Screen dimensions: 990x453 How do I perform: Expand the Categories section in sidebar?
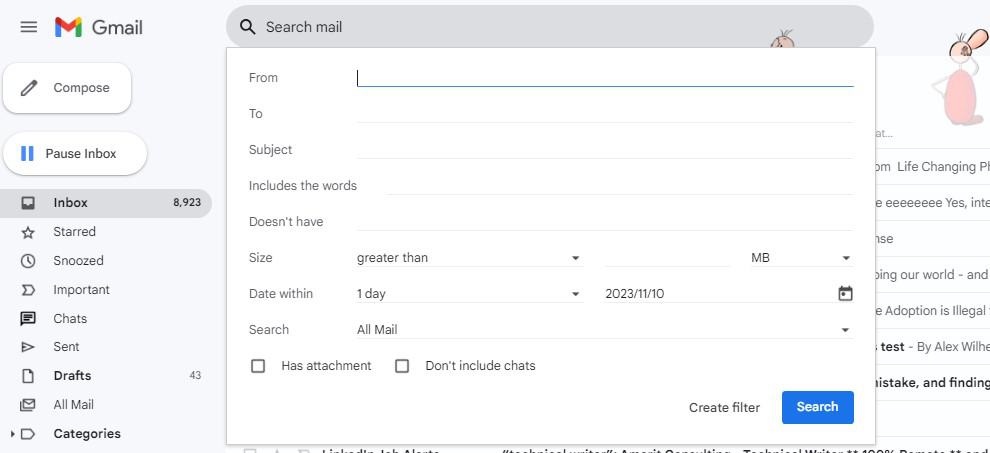[12, 434]
